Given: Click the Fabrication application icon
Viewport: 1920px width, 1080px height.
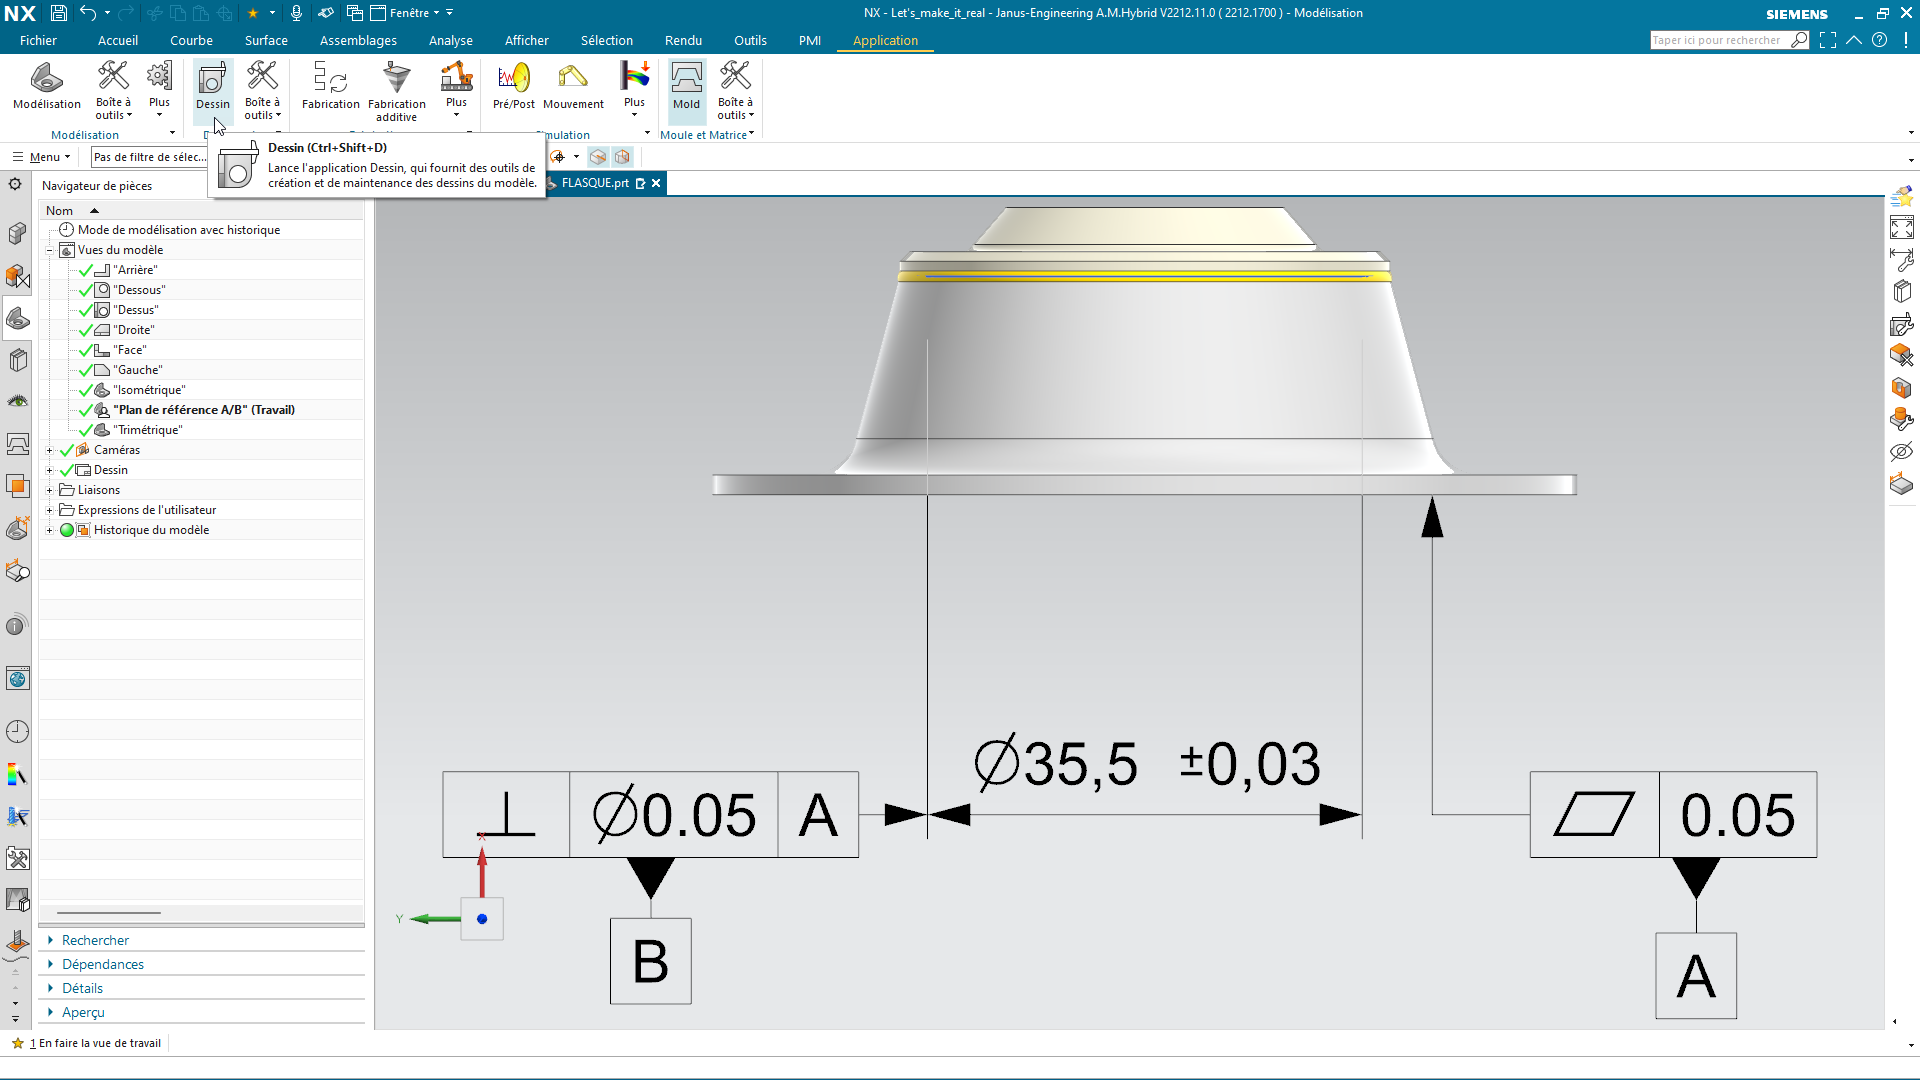Looking at the screenshot, I should coord(330,86).
